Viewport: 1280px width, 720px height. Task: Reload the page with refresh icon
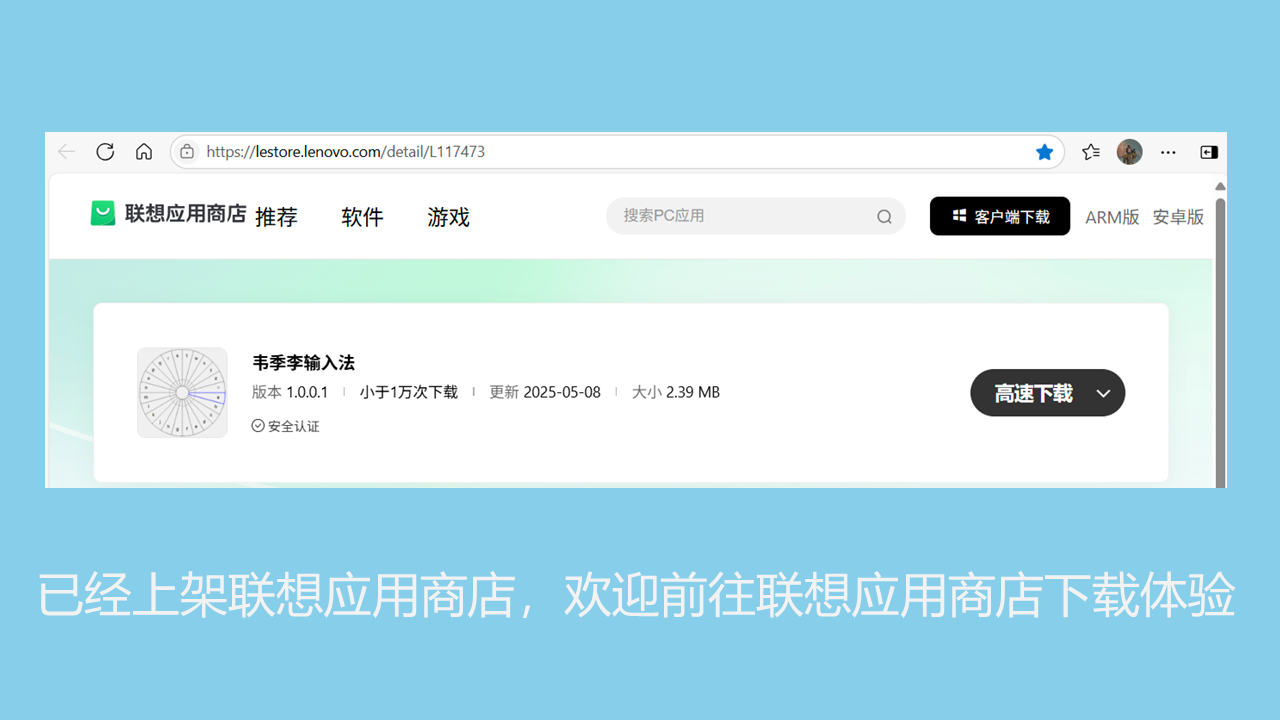[x=105, y=152]
